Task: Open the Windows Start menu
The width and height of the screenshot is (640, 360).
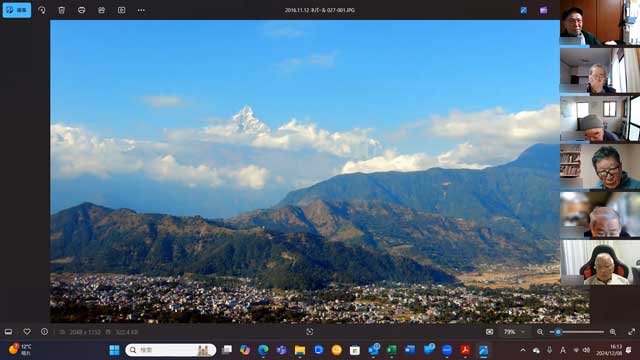Action: 114,350
